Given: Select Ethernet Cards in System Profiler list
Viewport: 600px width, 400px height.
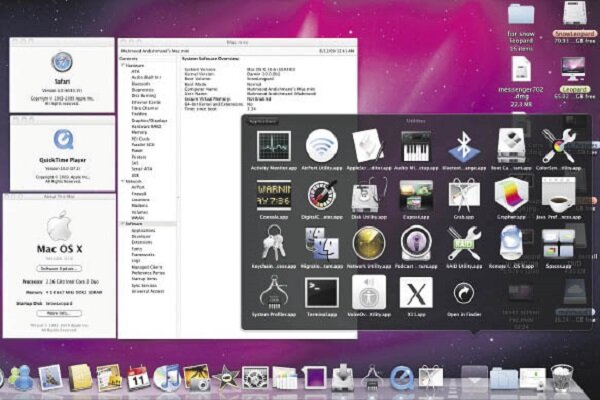Looking at the screenshot, I should (146, 102).
